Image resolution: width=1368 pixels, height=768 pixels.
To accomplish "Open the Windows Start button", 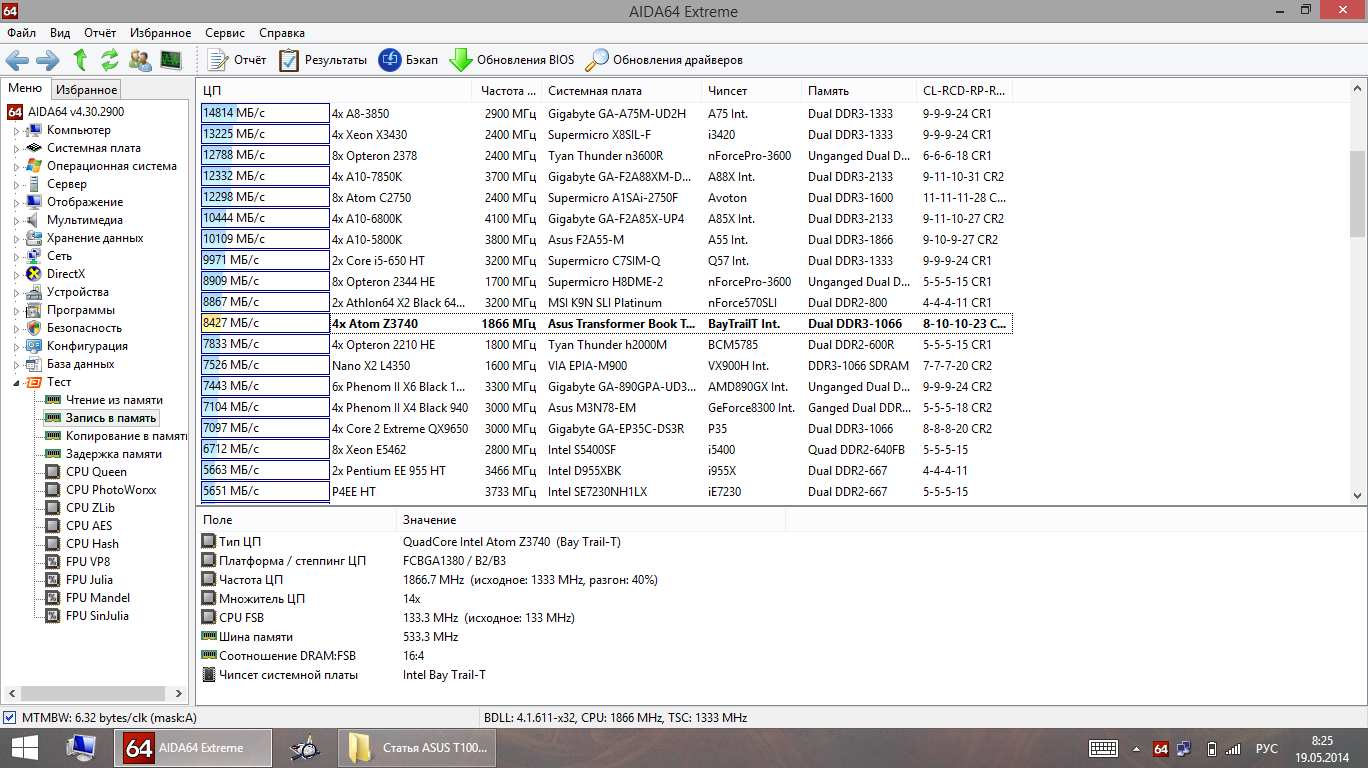I will (24, 748).
